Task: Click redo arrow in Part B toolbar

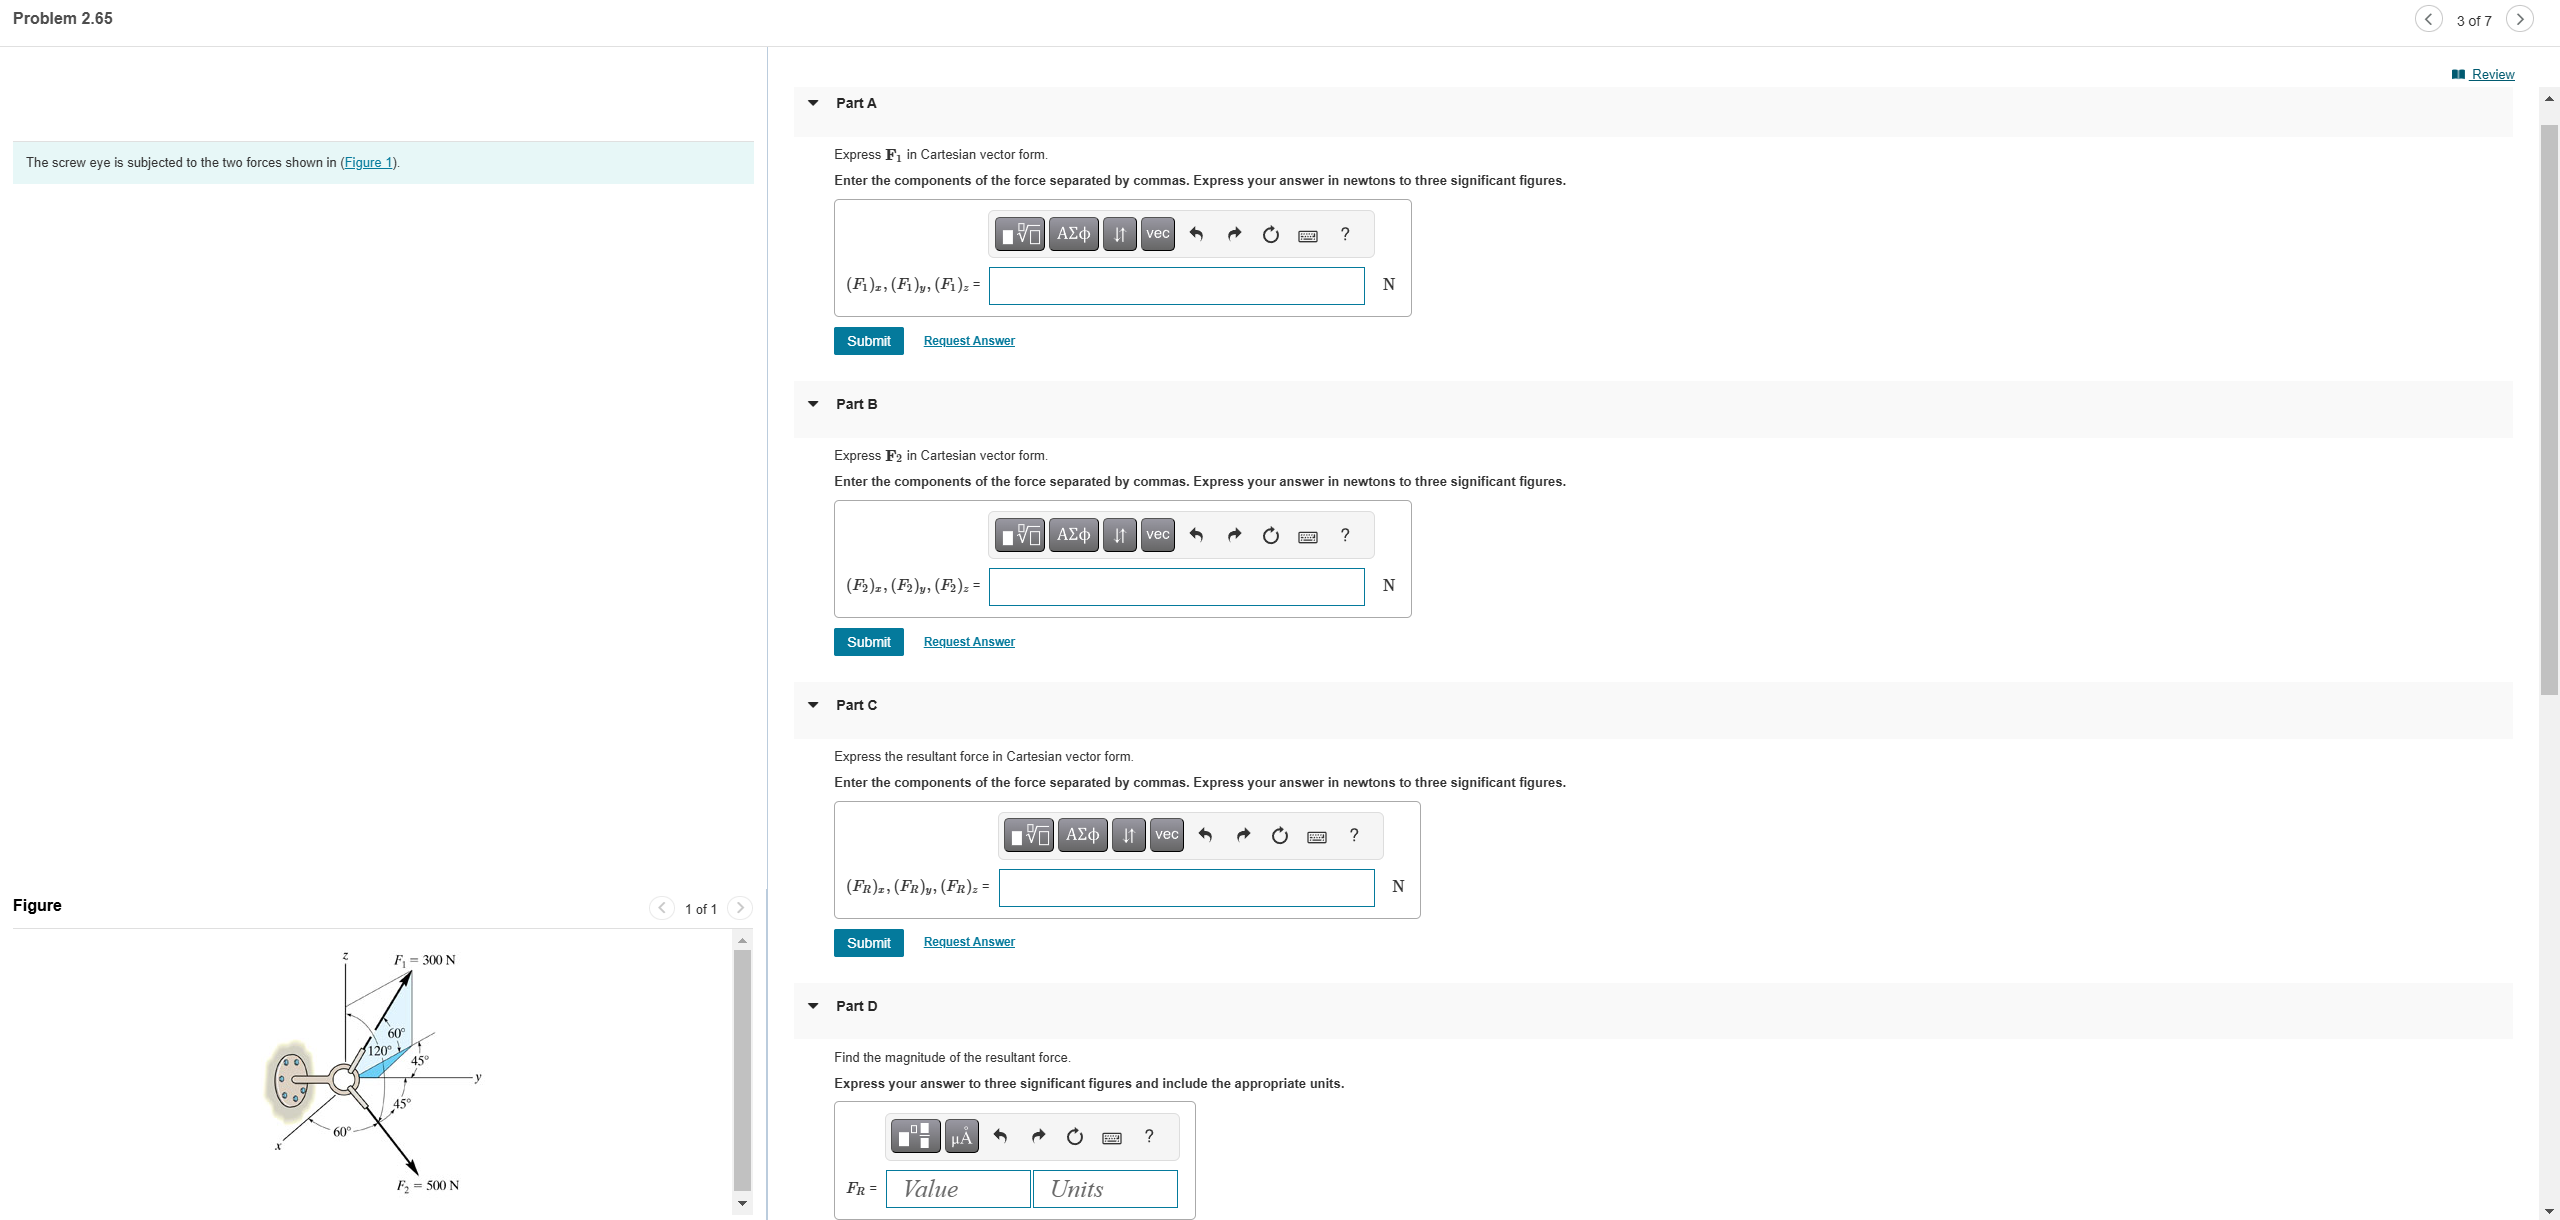Action: point(1234,535)
